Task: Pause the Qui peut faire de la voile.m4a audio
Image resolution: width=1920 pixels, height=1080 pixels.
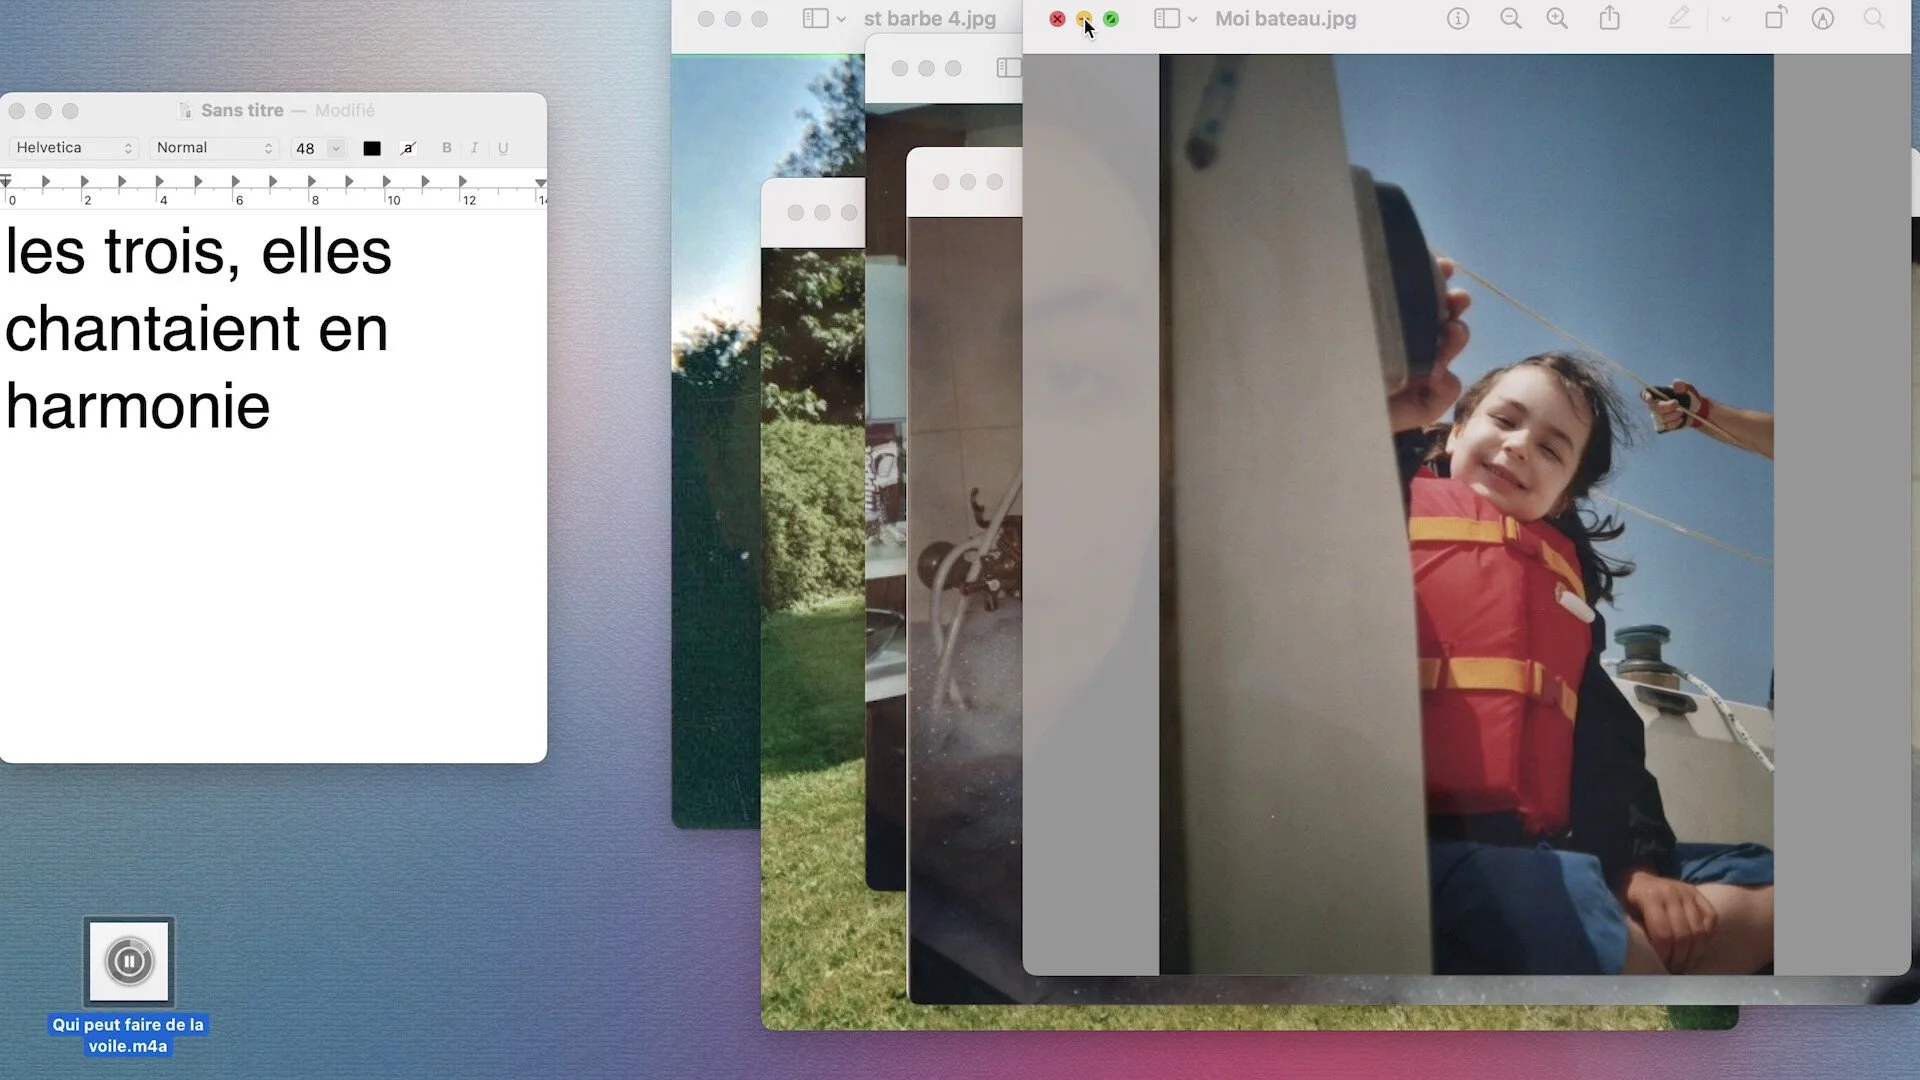Action: [x=129, y=962]
